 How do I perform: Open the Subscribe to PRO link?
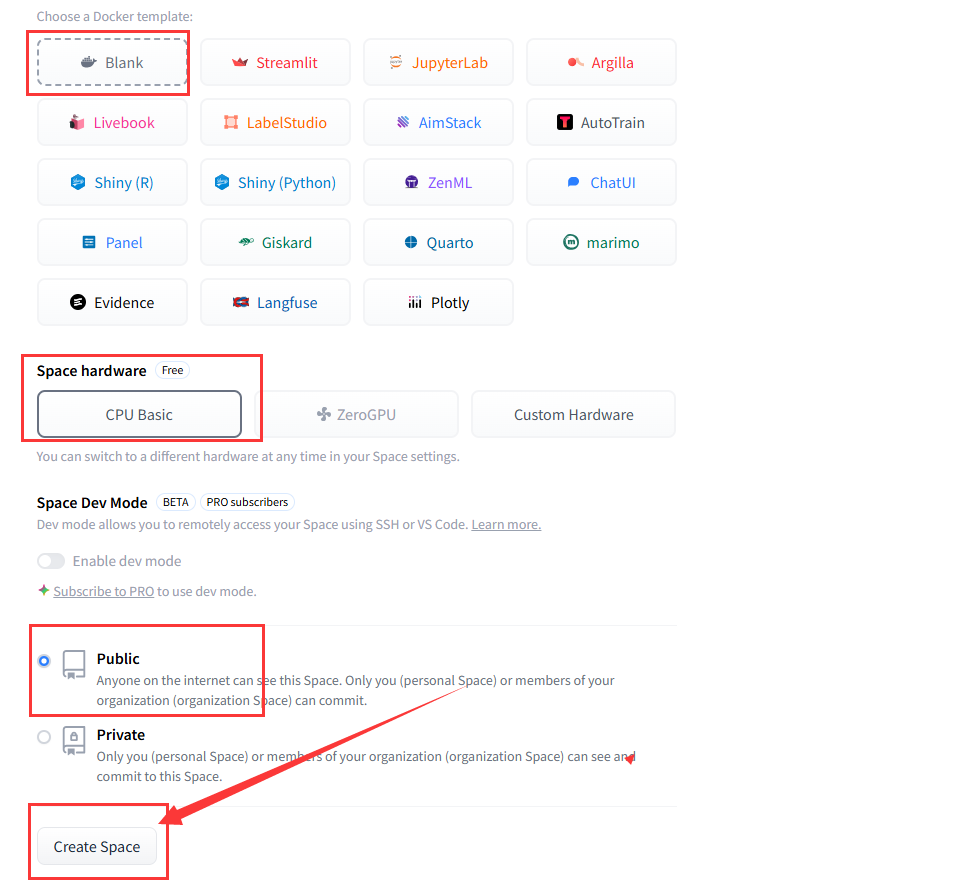coord(104,591)
